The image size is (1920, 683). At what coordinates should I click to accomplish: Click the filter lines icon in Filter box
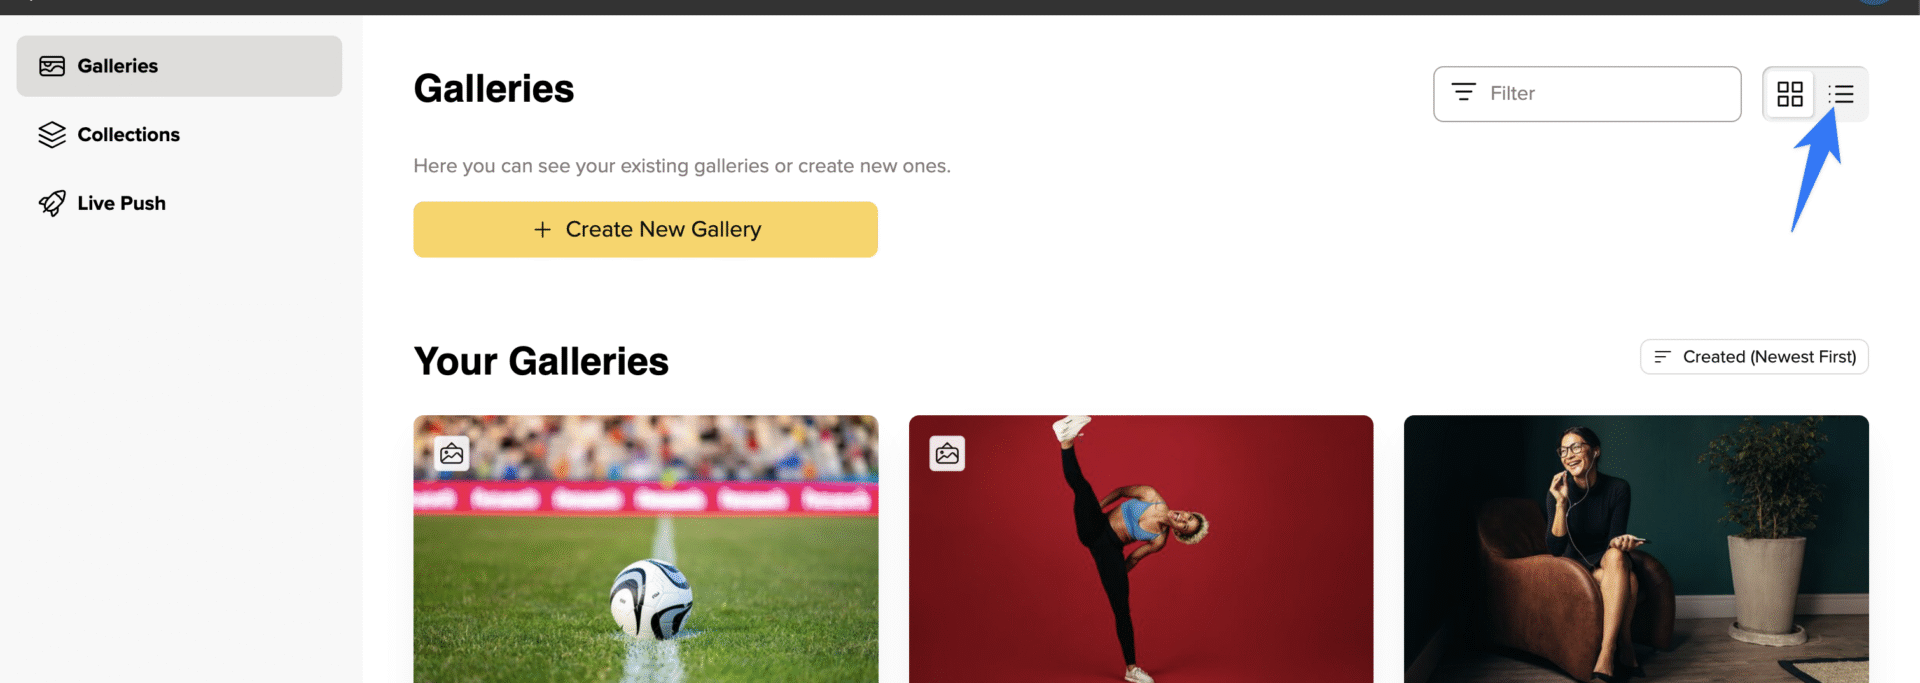pyautogui.click(x=1464, y=92)
